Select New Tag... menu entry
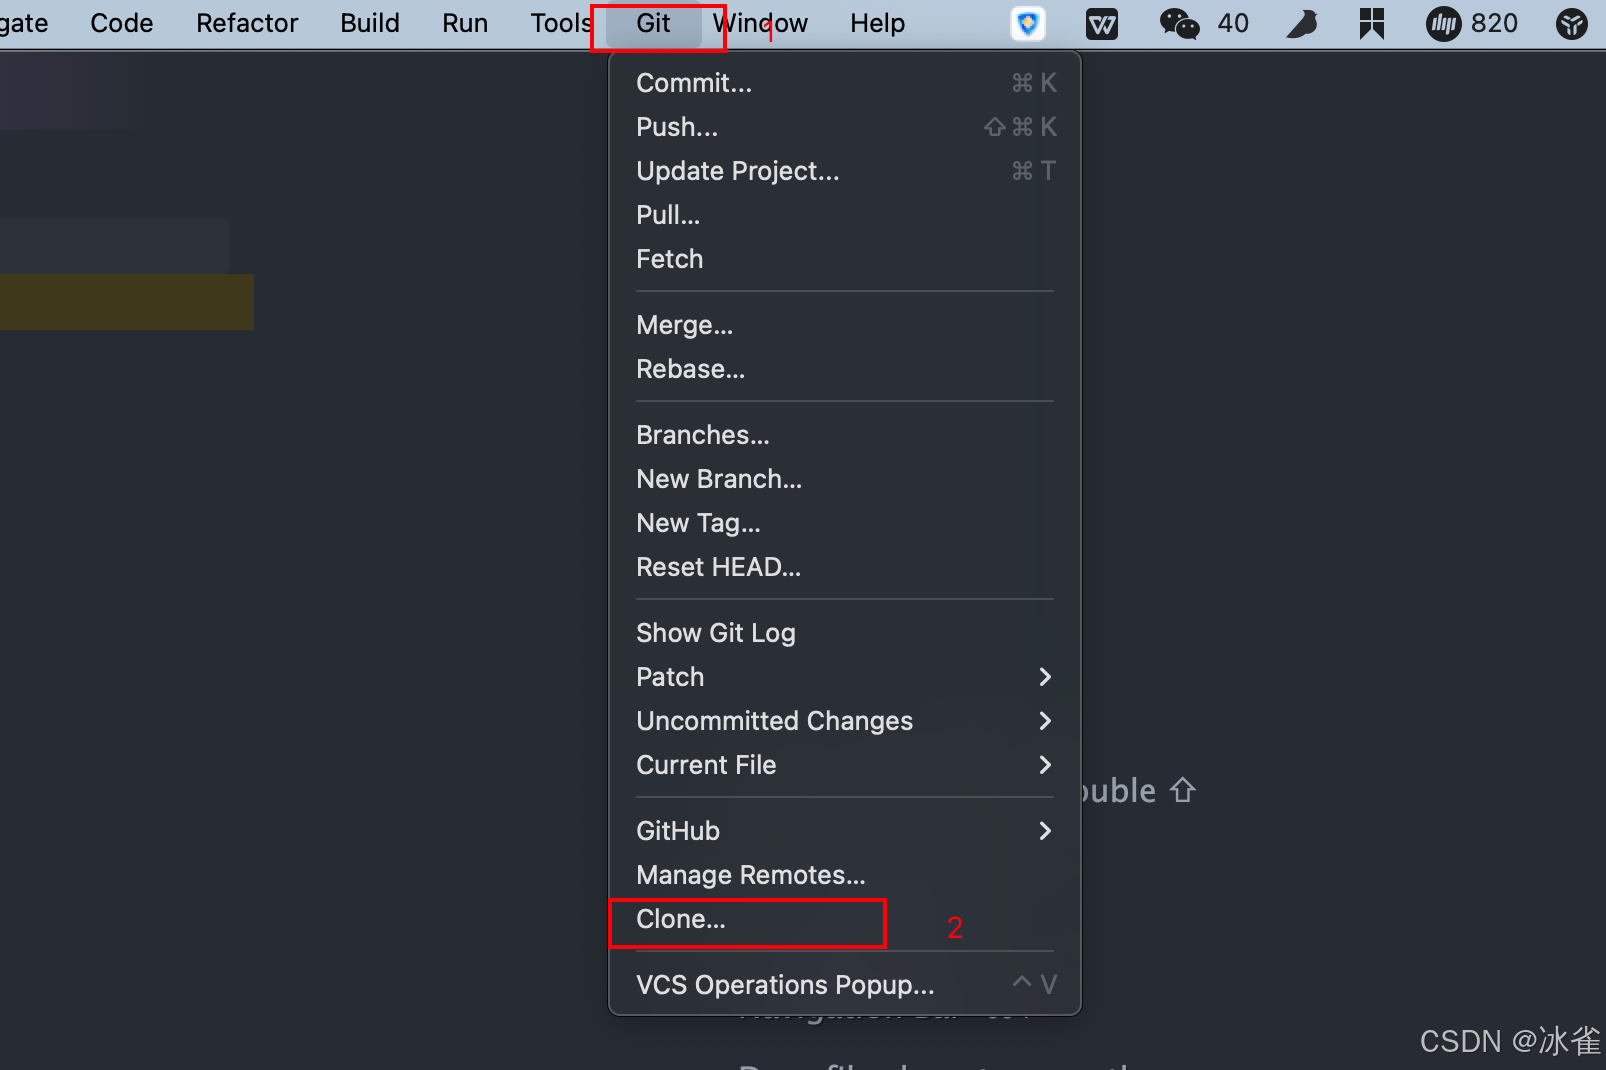Viewport: 1606px width, 1070px height. [845, 523]
